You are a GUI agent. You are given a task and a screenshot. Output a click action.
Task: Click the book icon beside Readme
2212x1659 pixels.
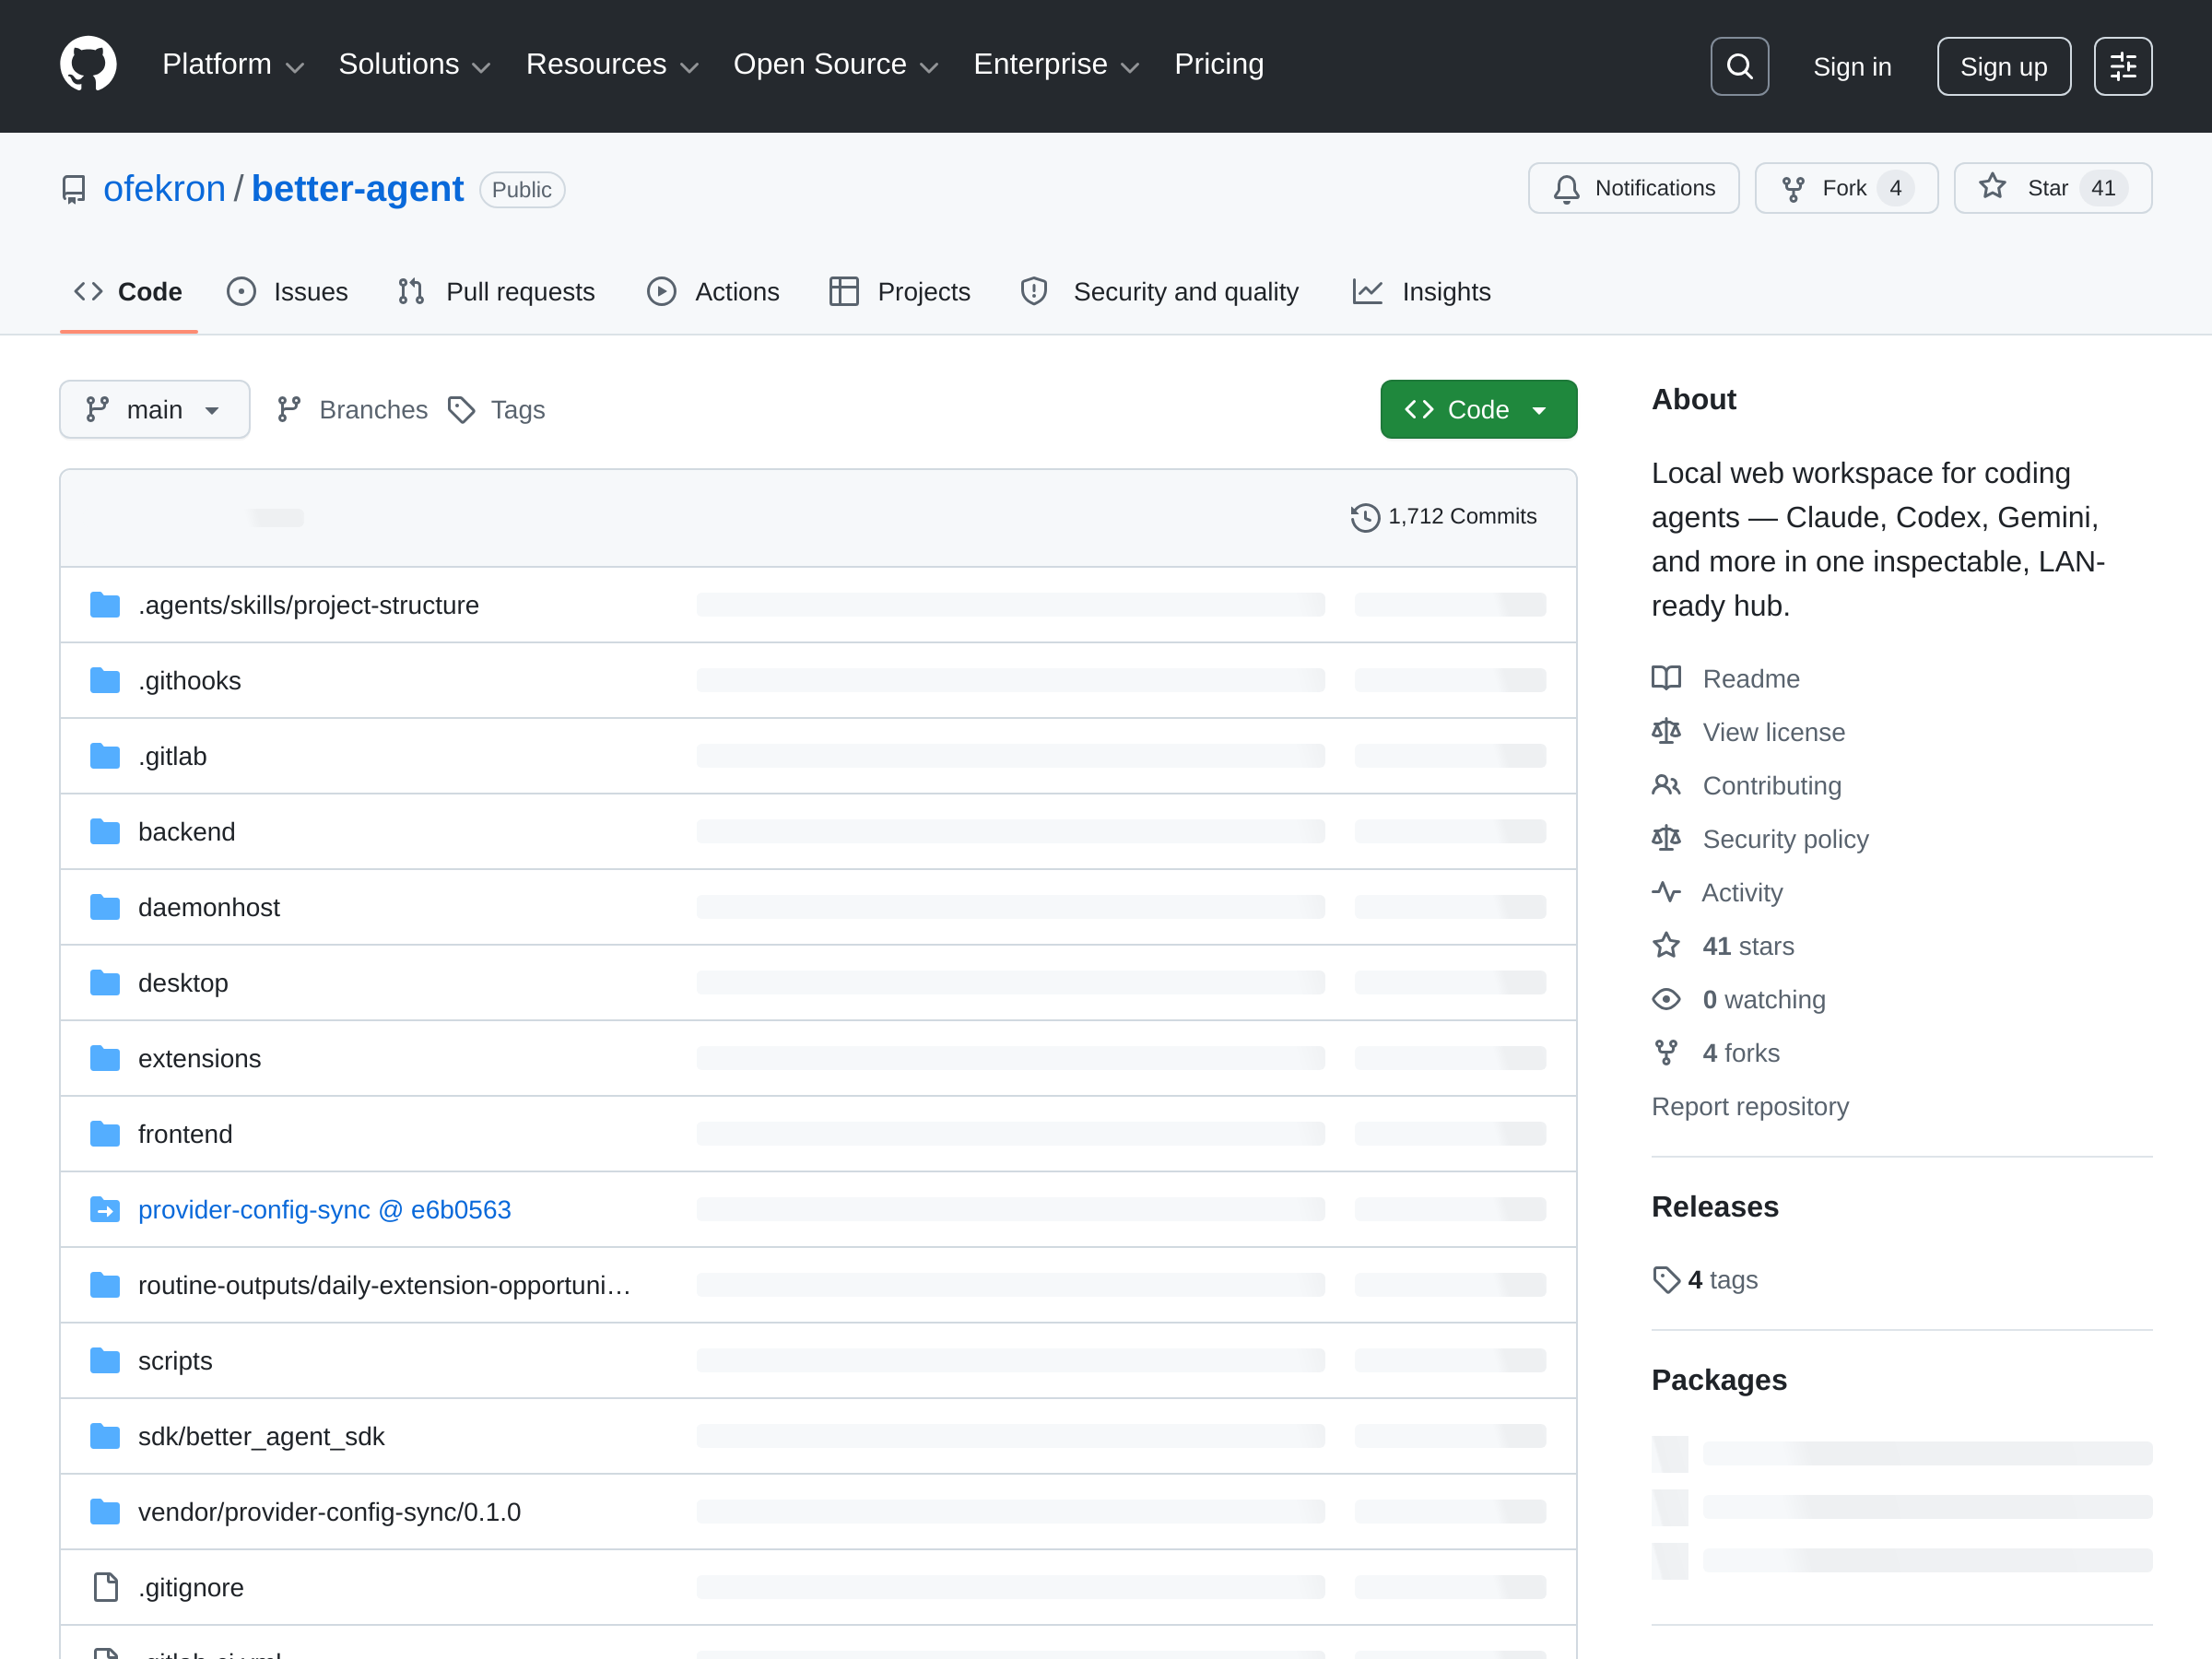(1666, 678)
